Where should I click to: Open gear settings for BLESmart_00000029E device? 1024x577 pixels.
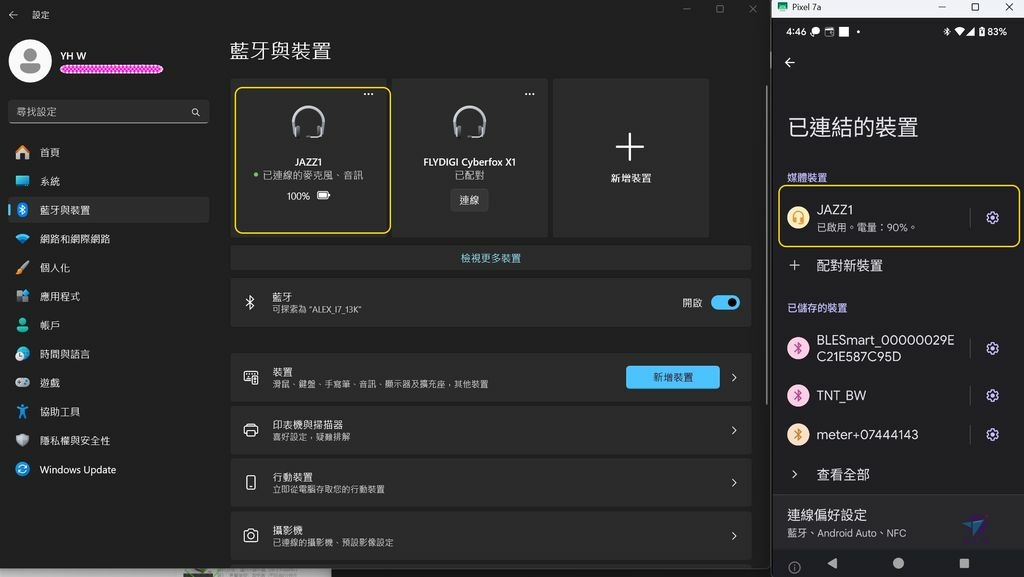[x=993, y=349]
